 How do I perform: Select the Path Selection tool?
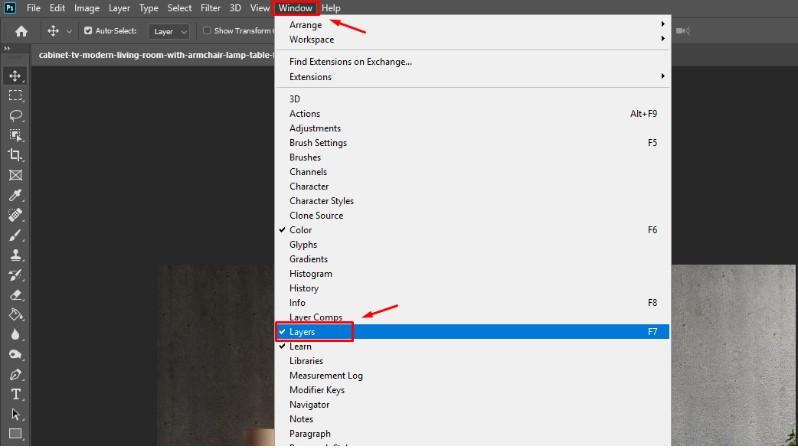click(x=15, y=414)
